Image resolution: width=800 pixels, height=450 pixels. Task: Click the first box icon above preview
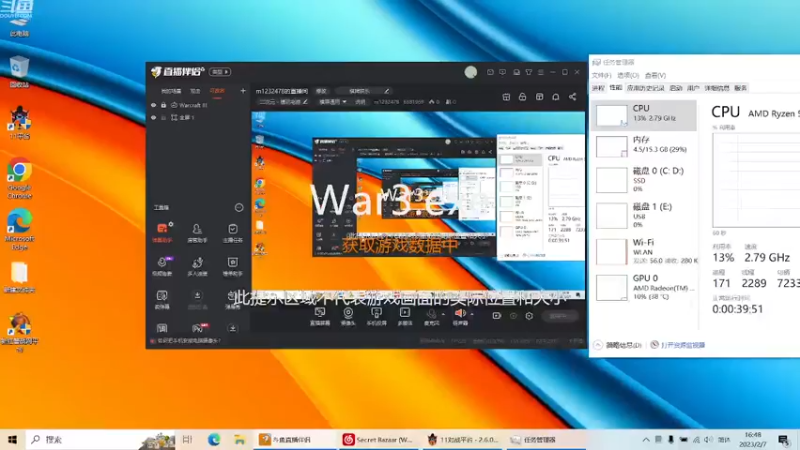click(506, 97)
